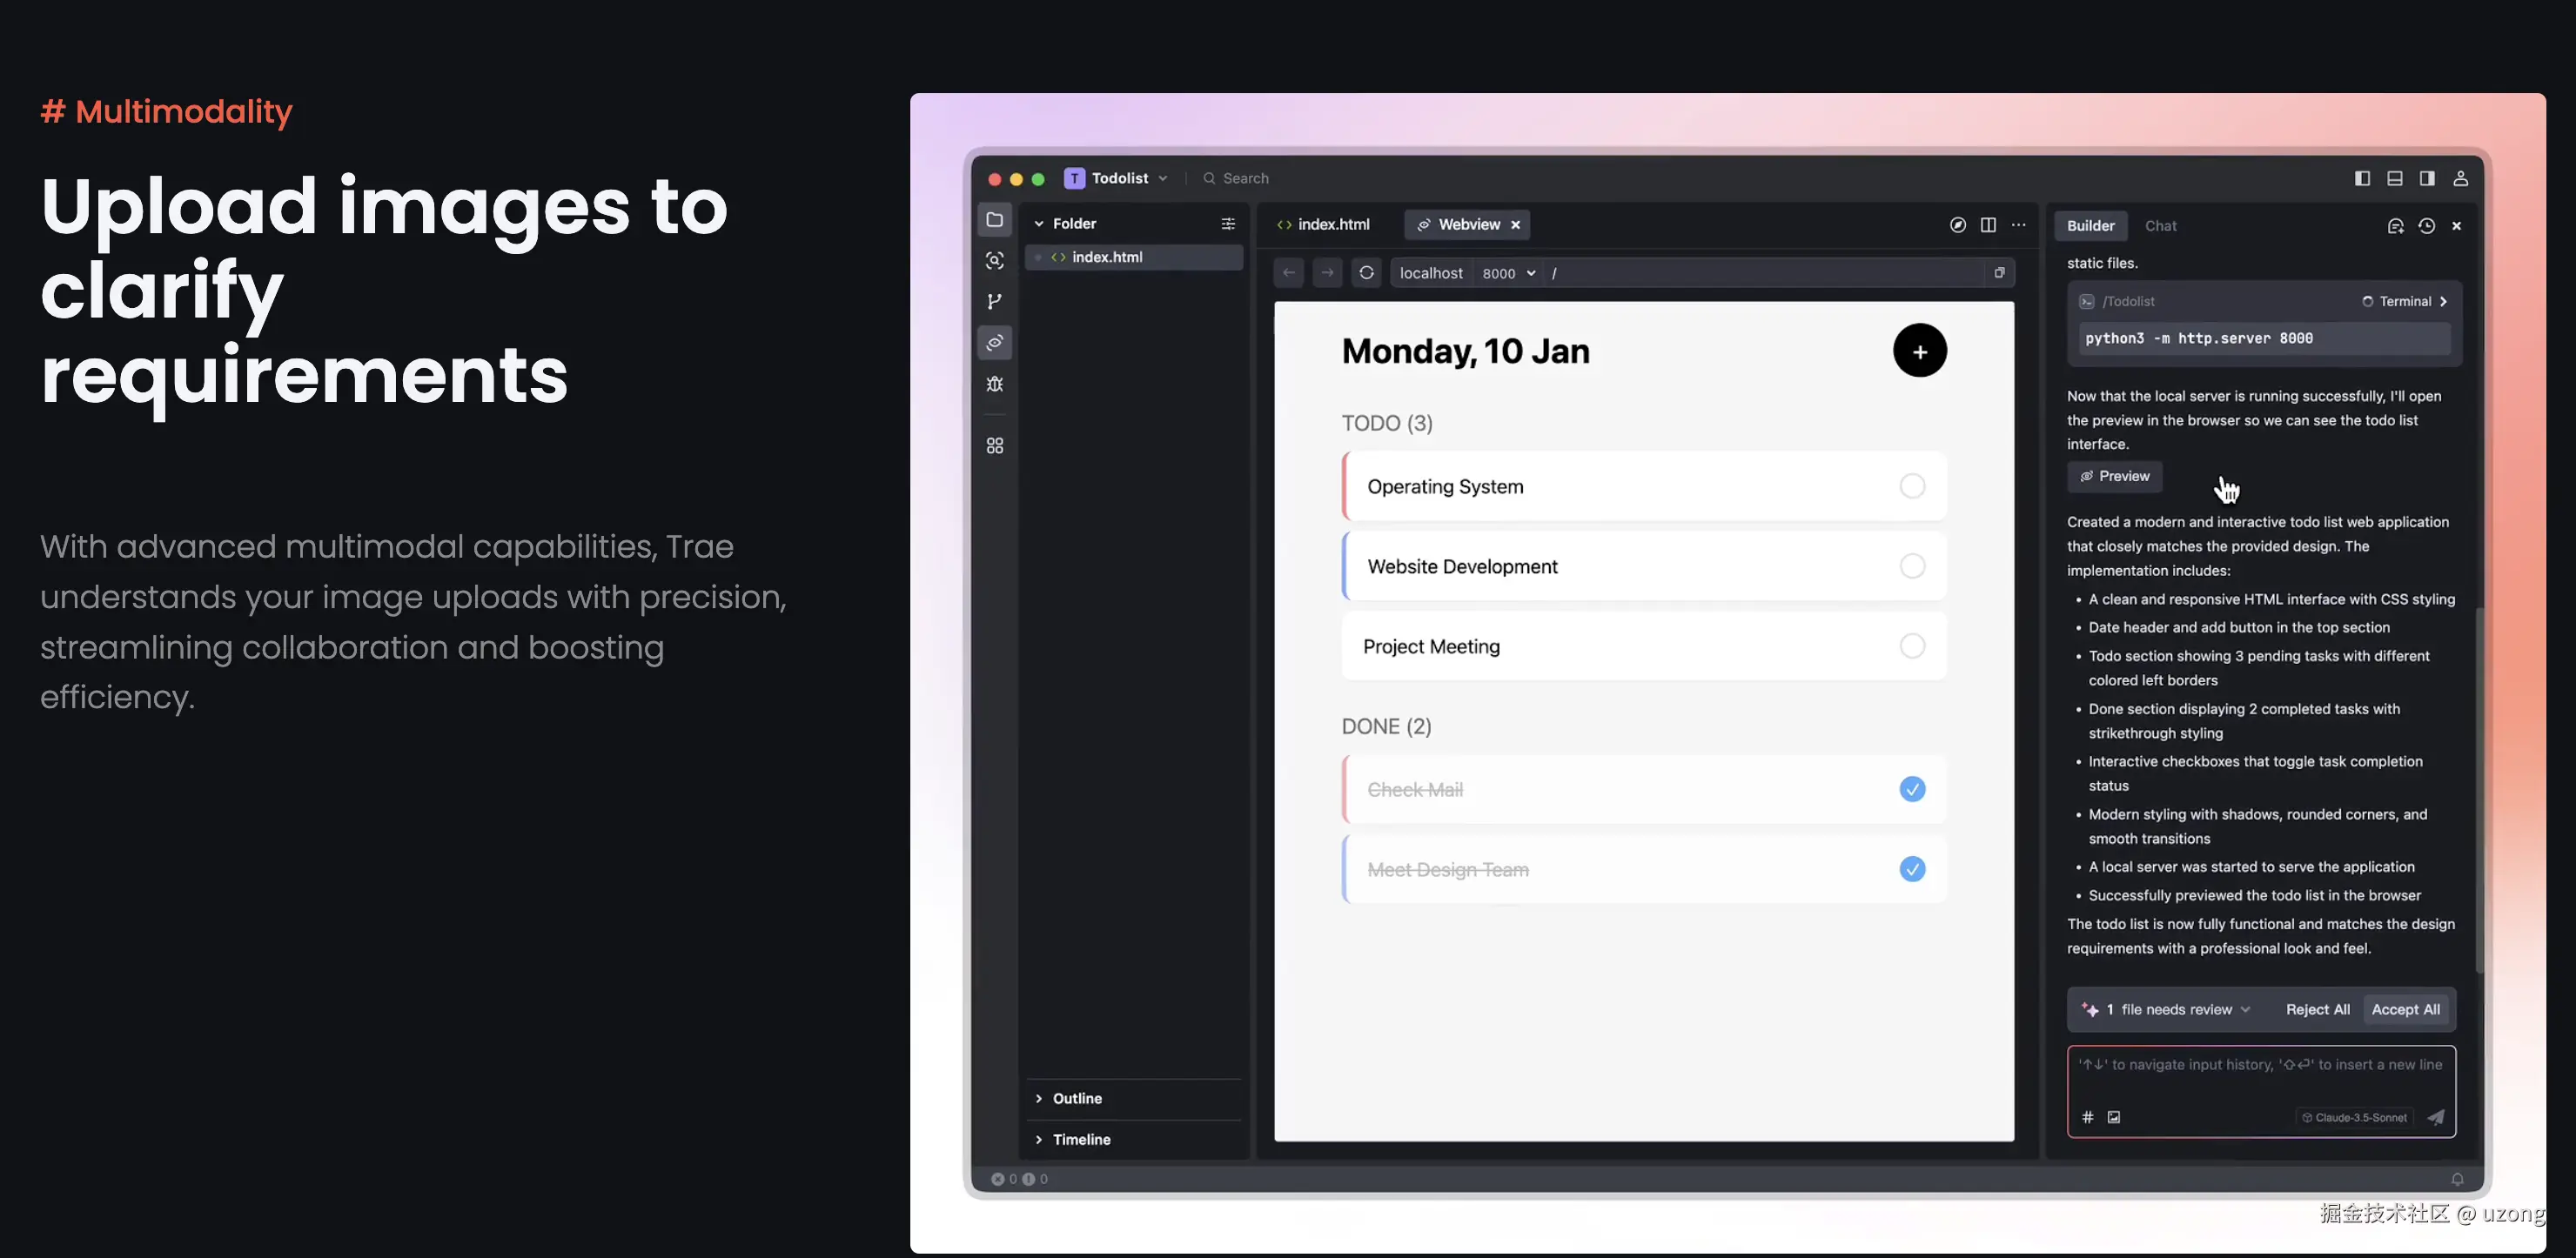Click the image upload icon in chat input
This screenshot has height=1258, width=2576.
[x=2114, y=1117]
